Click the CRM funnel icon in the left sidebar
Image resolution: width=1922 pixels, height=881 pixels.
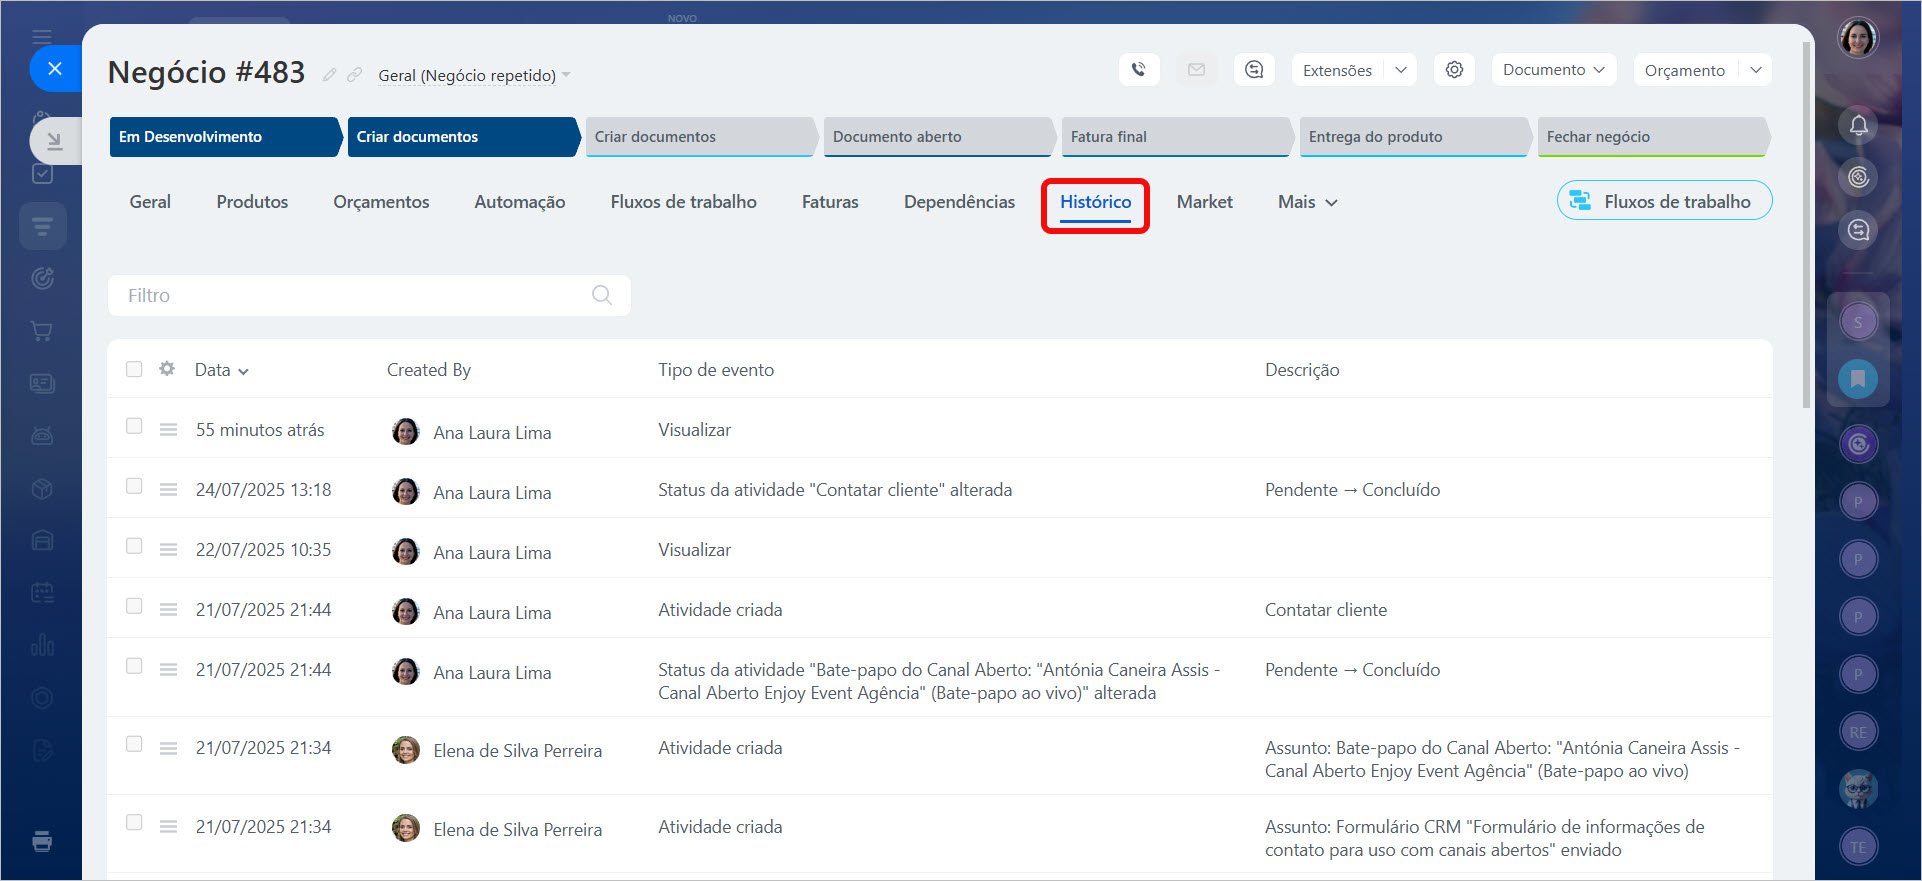coord(42,226)
